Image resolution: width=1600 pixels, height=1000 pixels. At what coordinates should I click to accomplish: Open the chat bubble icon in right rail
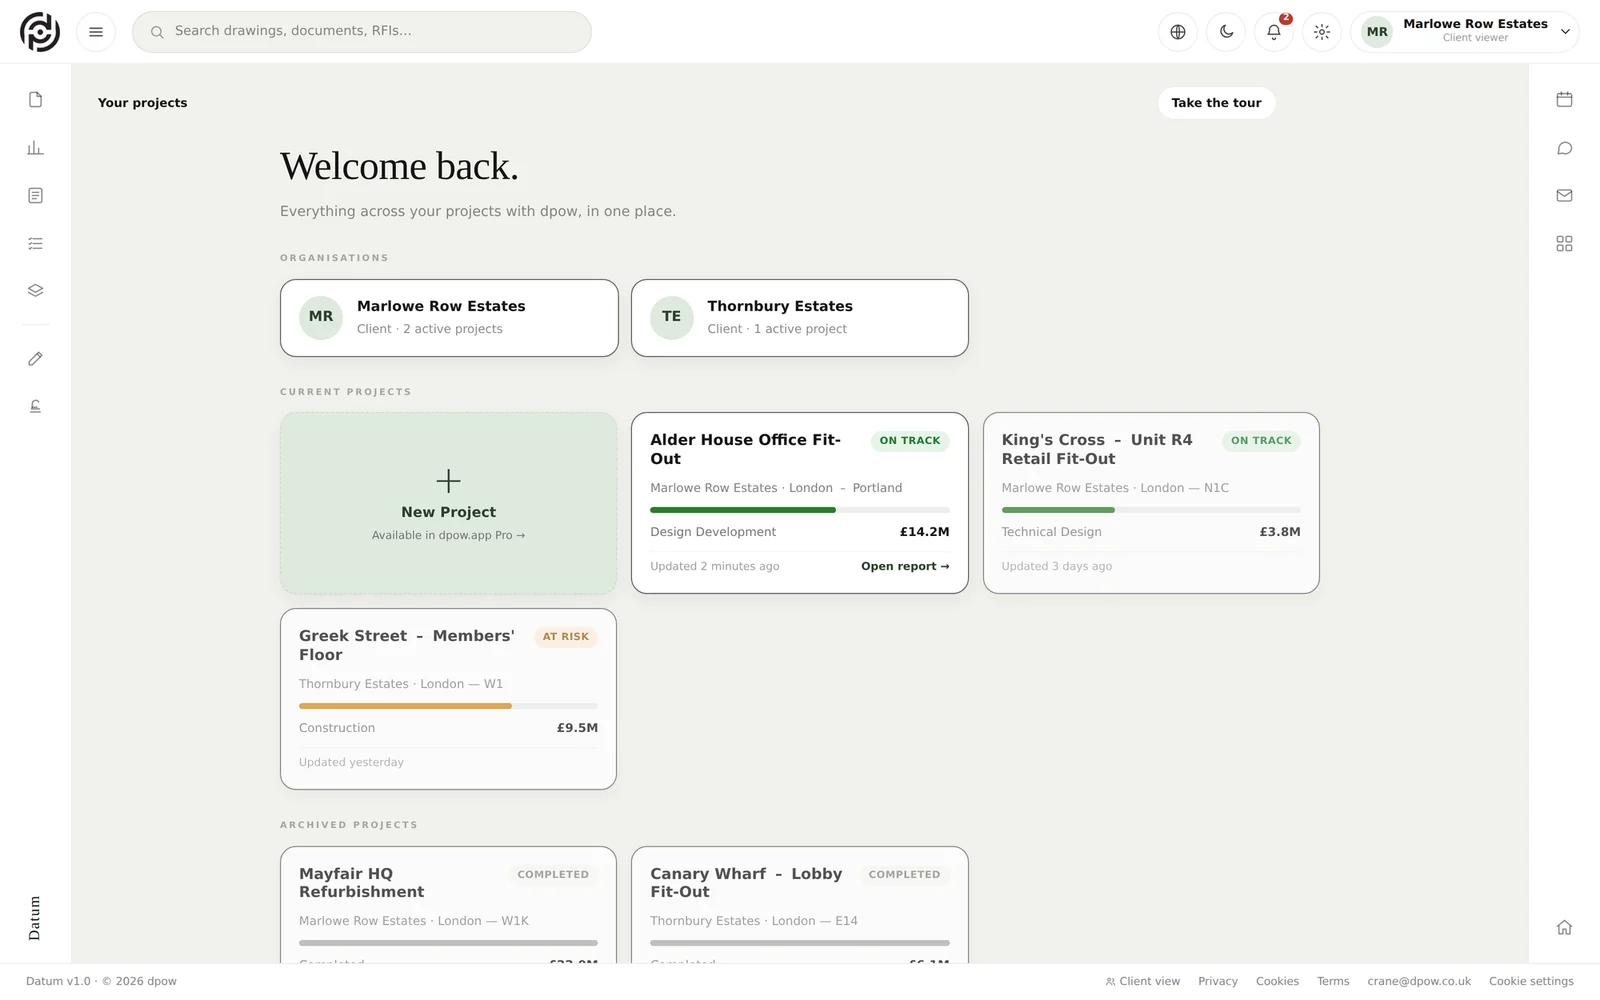coord(1565,148)
